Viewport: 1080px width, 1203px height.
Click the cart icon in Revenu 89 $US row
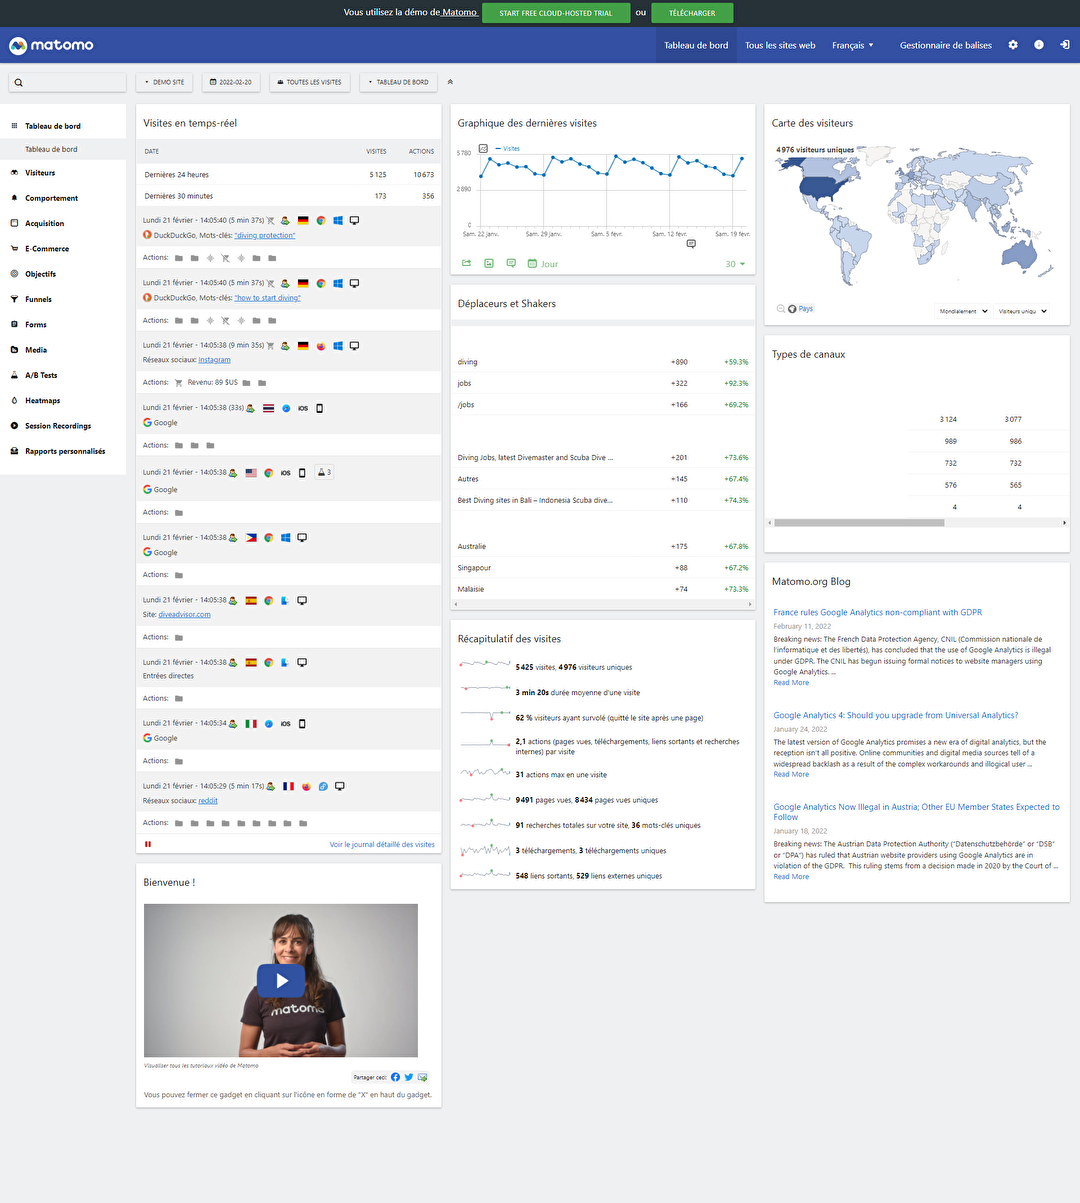[178, 382]
